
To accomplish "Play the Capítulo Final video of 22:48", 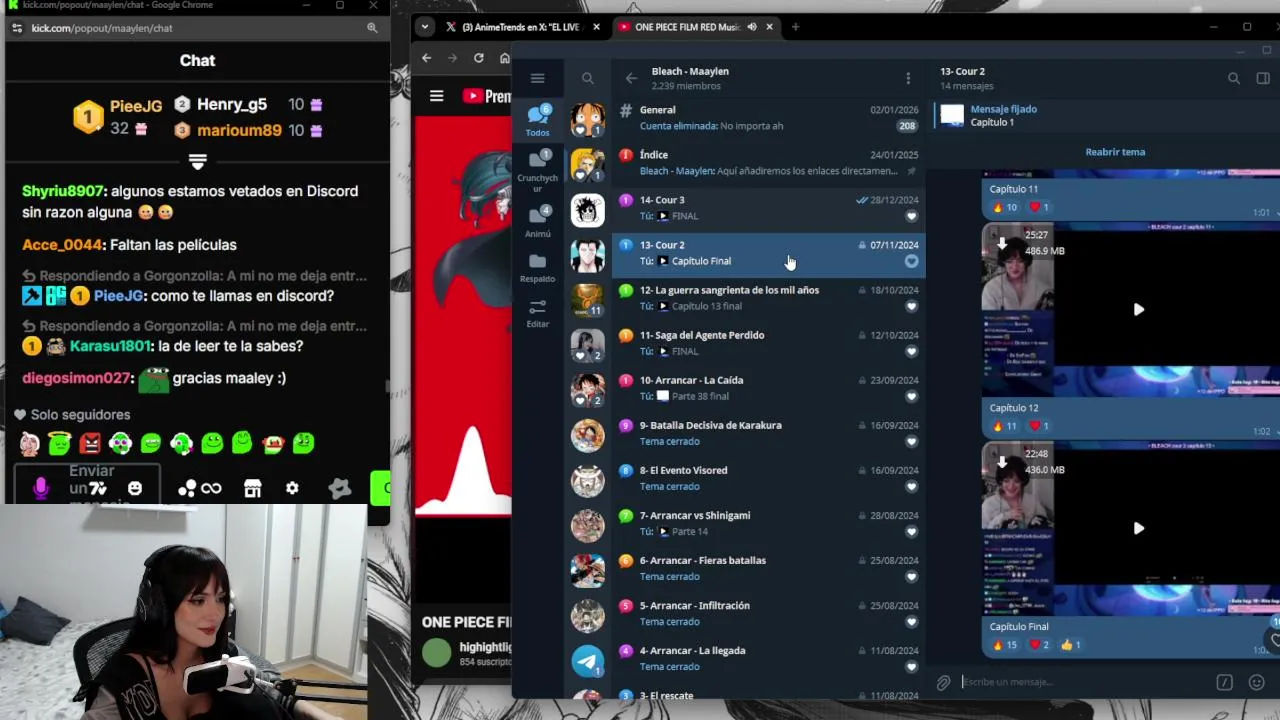I will [x=1138, y=528].
